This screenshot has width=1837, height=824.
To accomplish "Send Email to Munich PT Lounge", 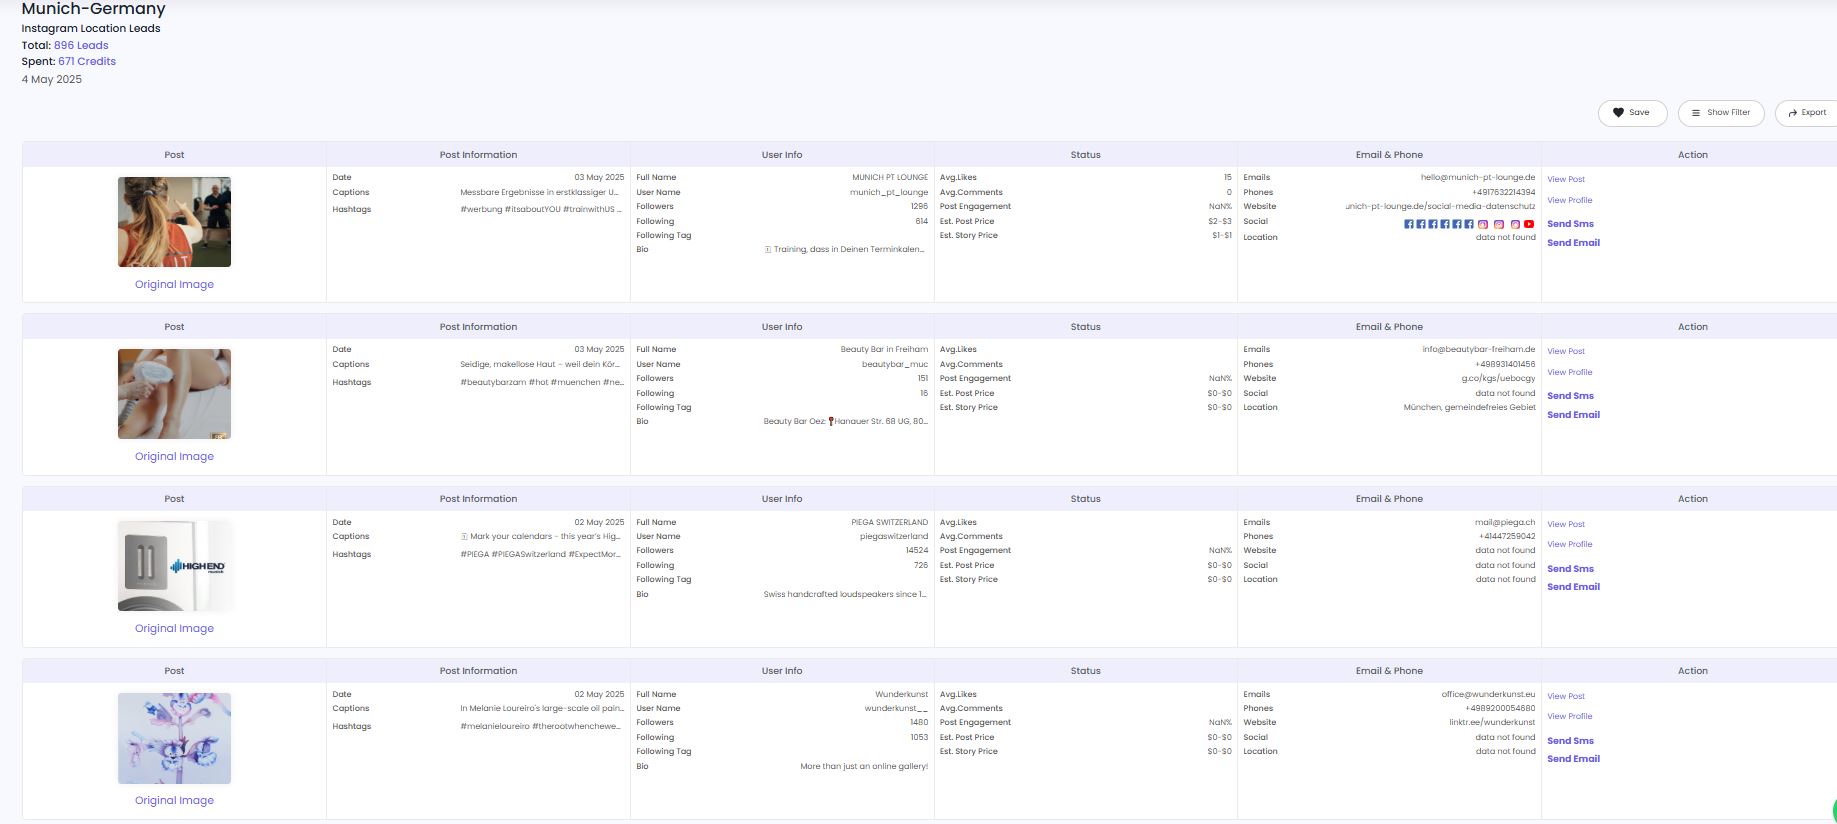I will (x=1573, y=243).
